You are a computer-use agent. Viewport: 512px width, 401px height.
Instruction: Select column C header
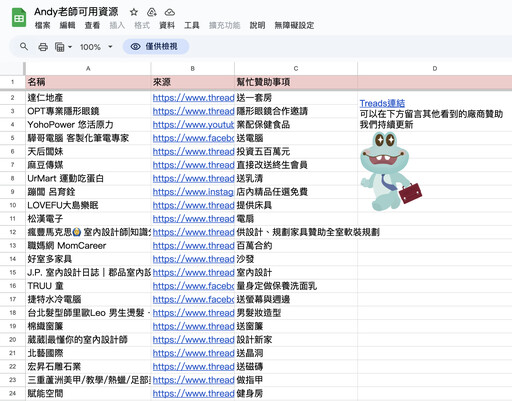[296, 68]
